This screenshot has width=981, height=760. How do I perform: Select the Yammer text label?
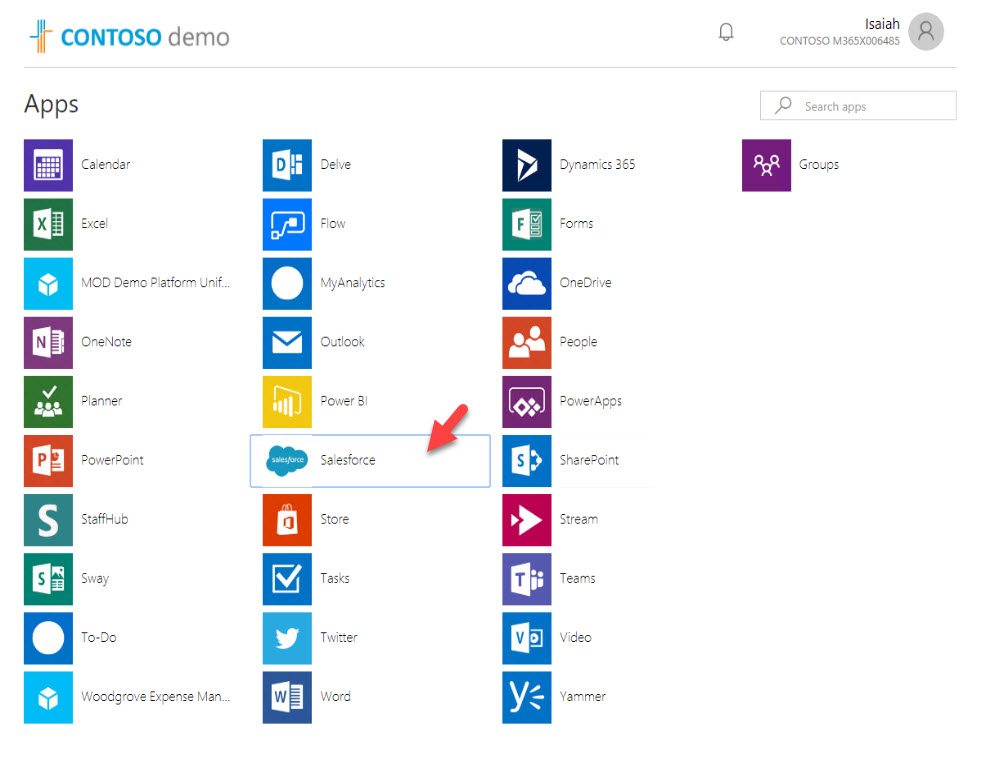click(x=582, y=697)
